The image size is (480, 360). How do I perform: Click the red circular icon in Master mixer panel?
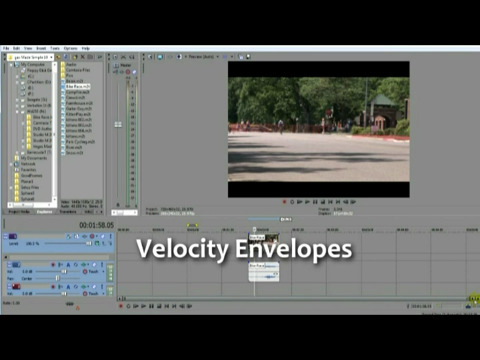tap(128, 72)
